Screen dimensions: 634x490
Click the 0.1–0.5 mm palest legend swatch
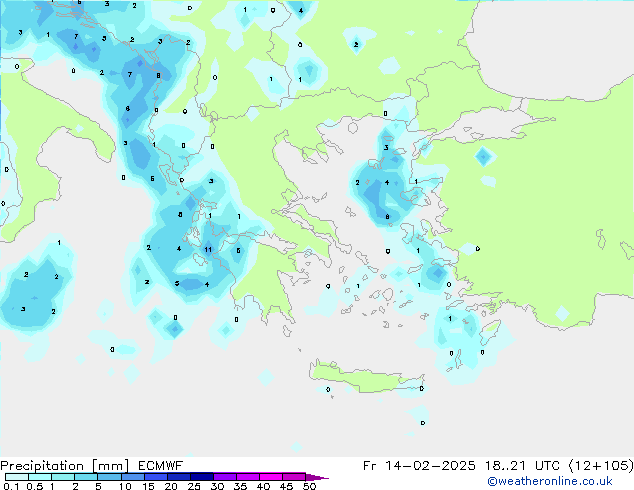17,477
